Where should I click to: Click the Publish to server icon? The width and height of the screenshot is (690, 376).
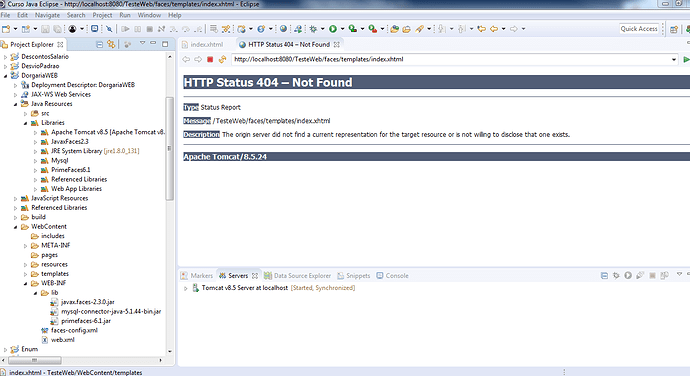pos(664,276)
